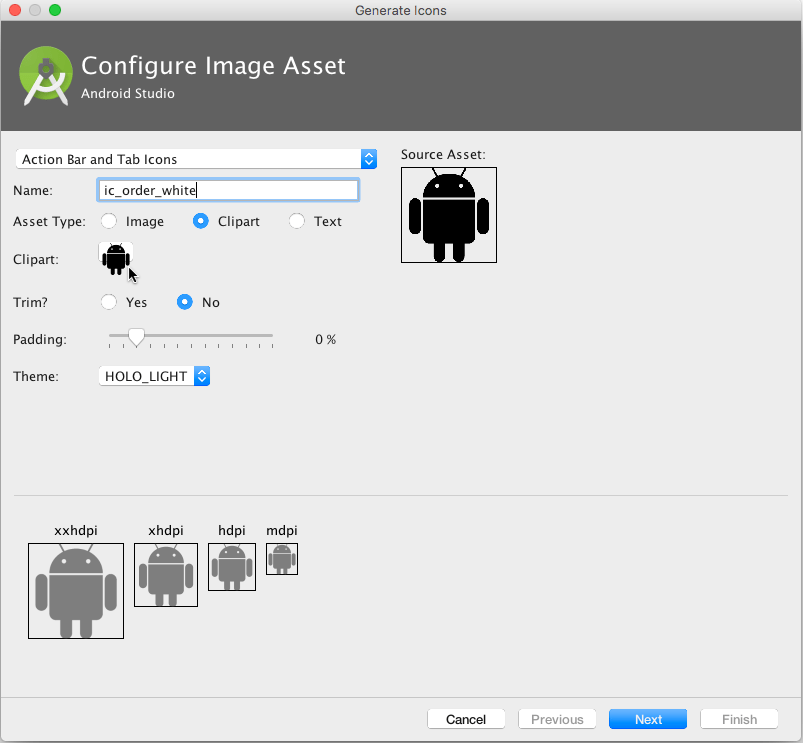Click the Next button

click(647, 718)
